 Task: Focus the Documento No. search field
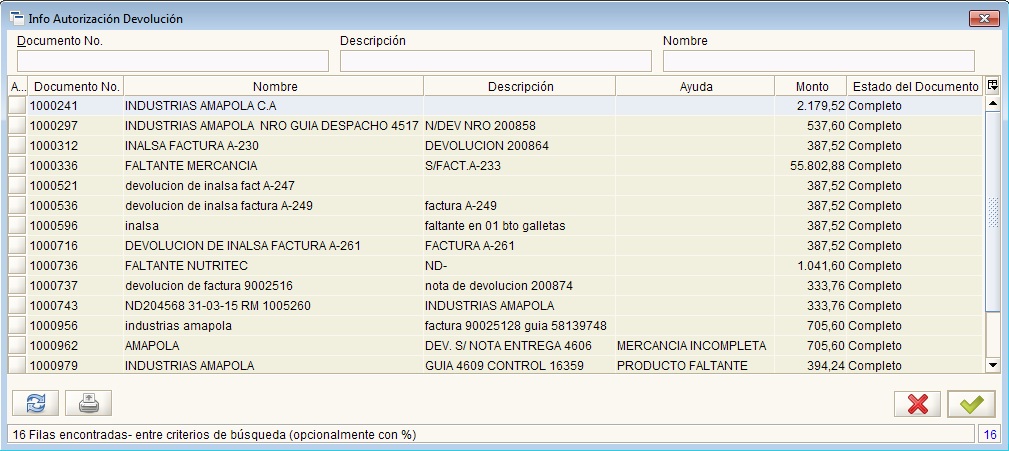pos(172,61)
